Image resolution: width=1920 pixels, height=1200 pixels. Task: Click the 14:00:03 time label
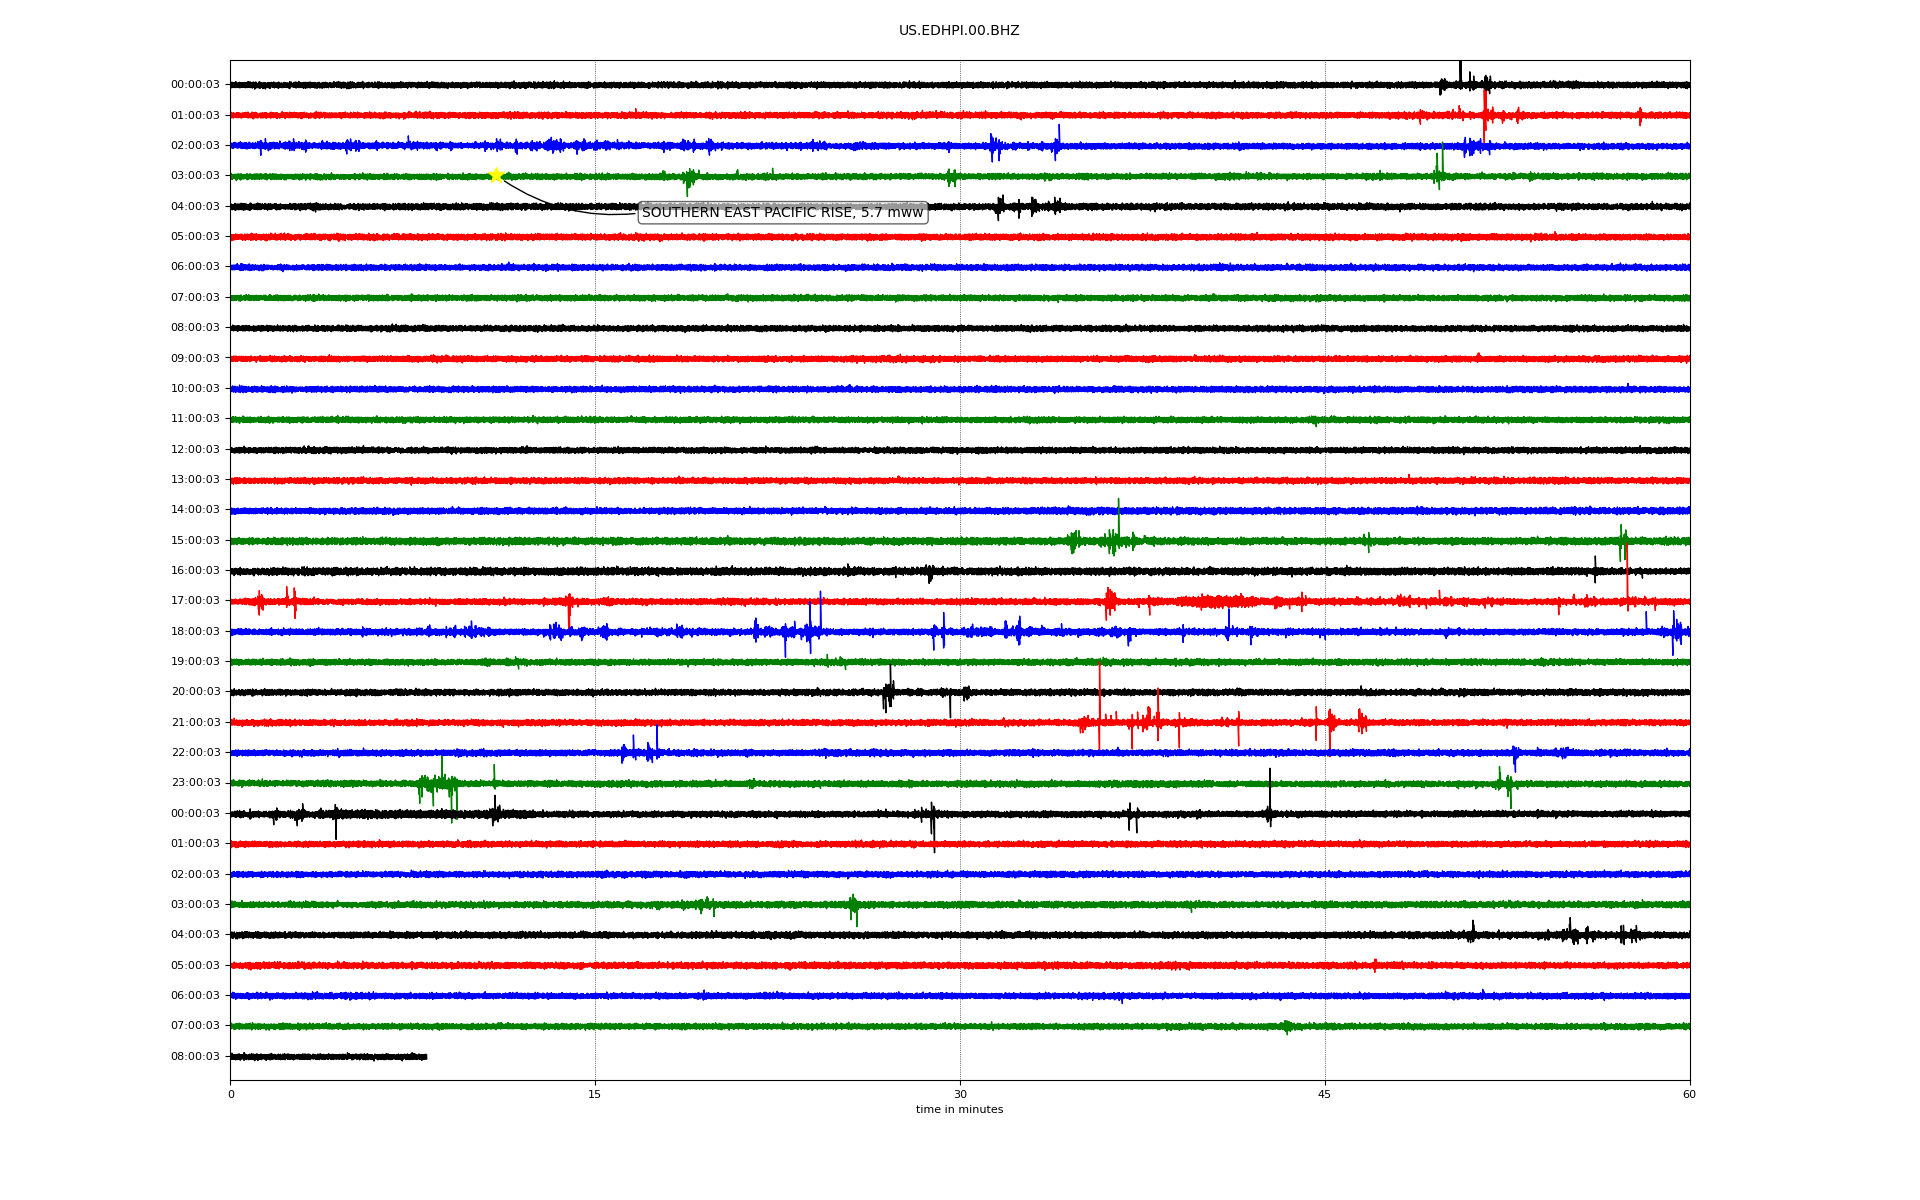click(x=195, y=510)
